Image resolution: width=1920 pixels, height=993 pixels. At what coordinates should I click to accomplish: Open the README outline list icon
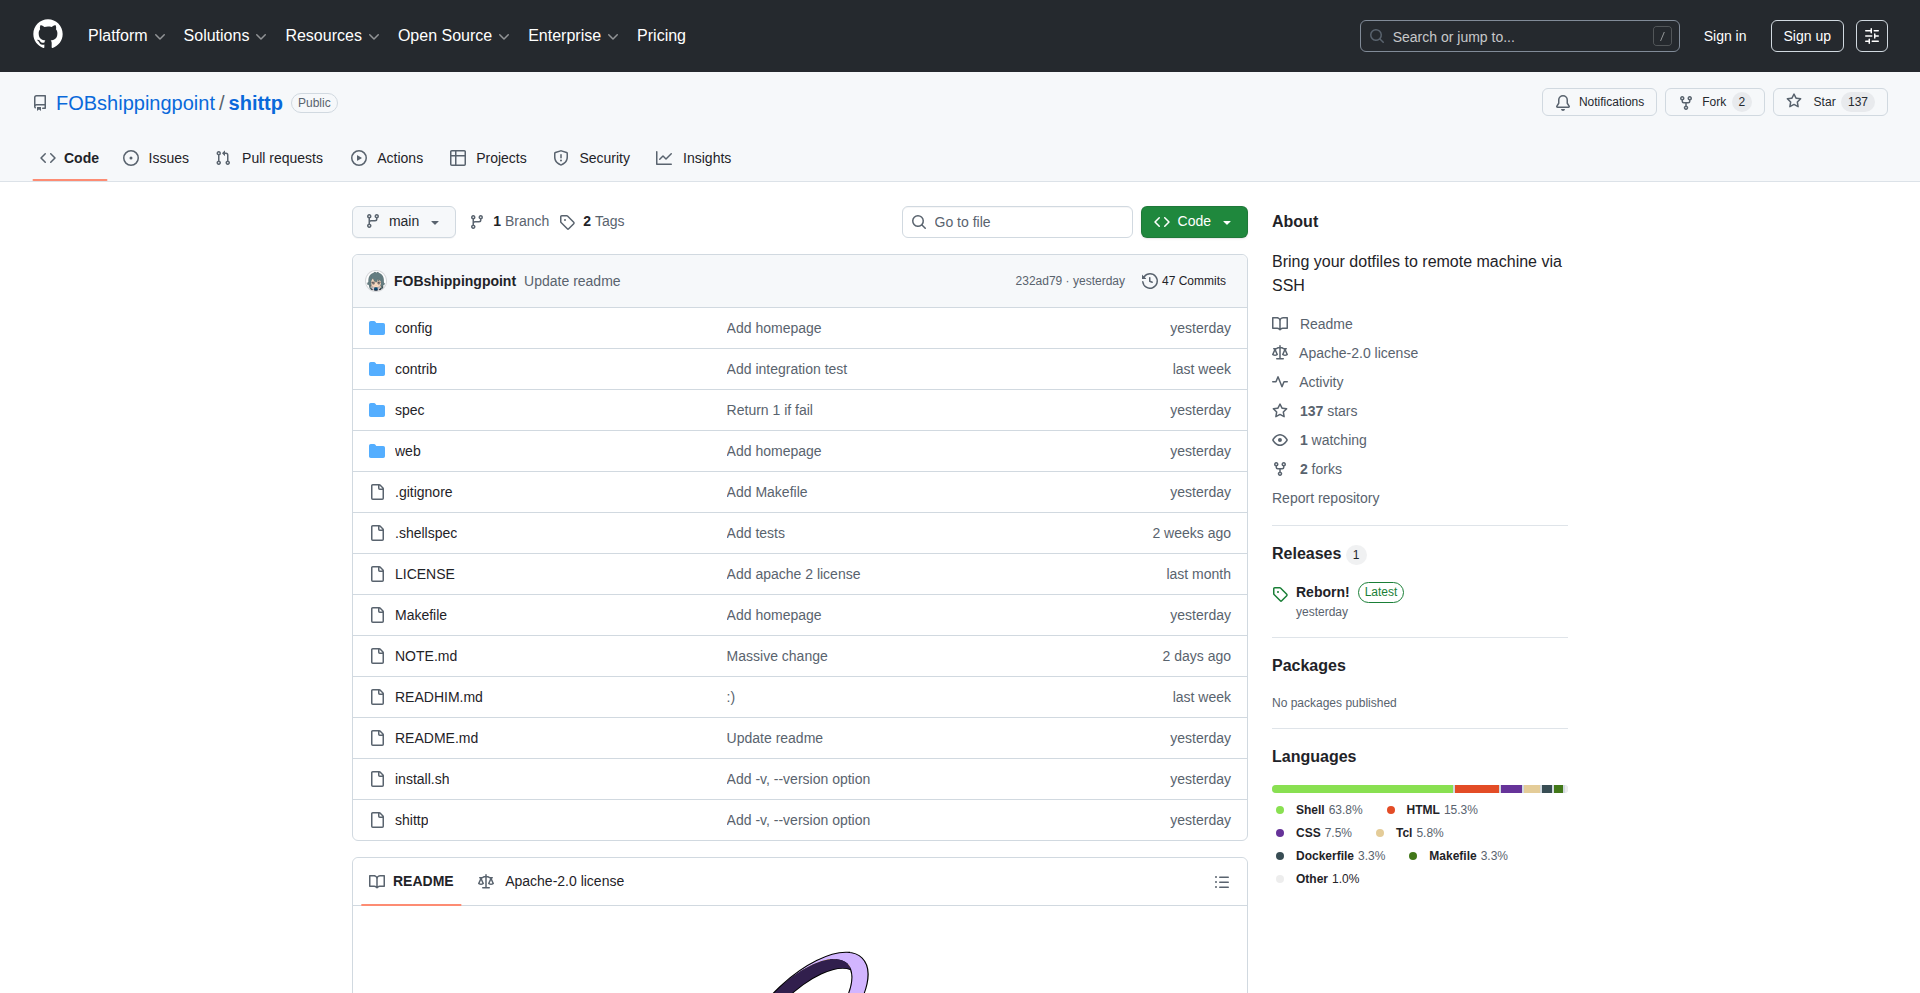point(1221,882)
